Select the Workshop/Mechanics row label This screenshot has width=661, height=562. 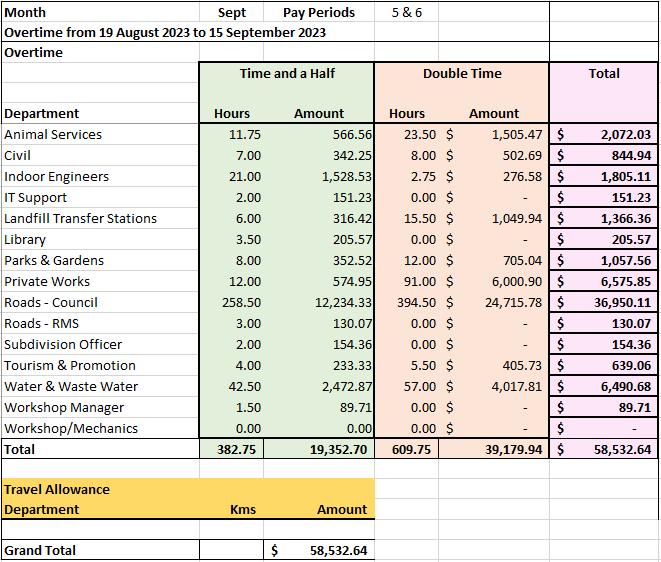100,428
